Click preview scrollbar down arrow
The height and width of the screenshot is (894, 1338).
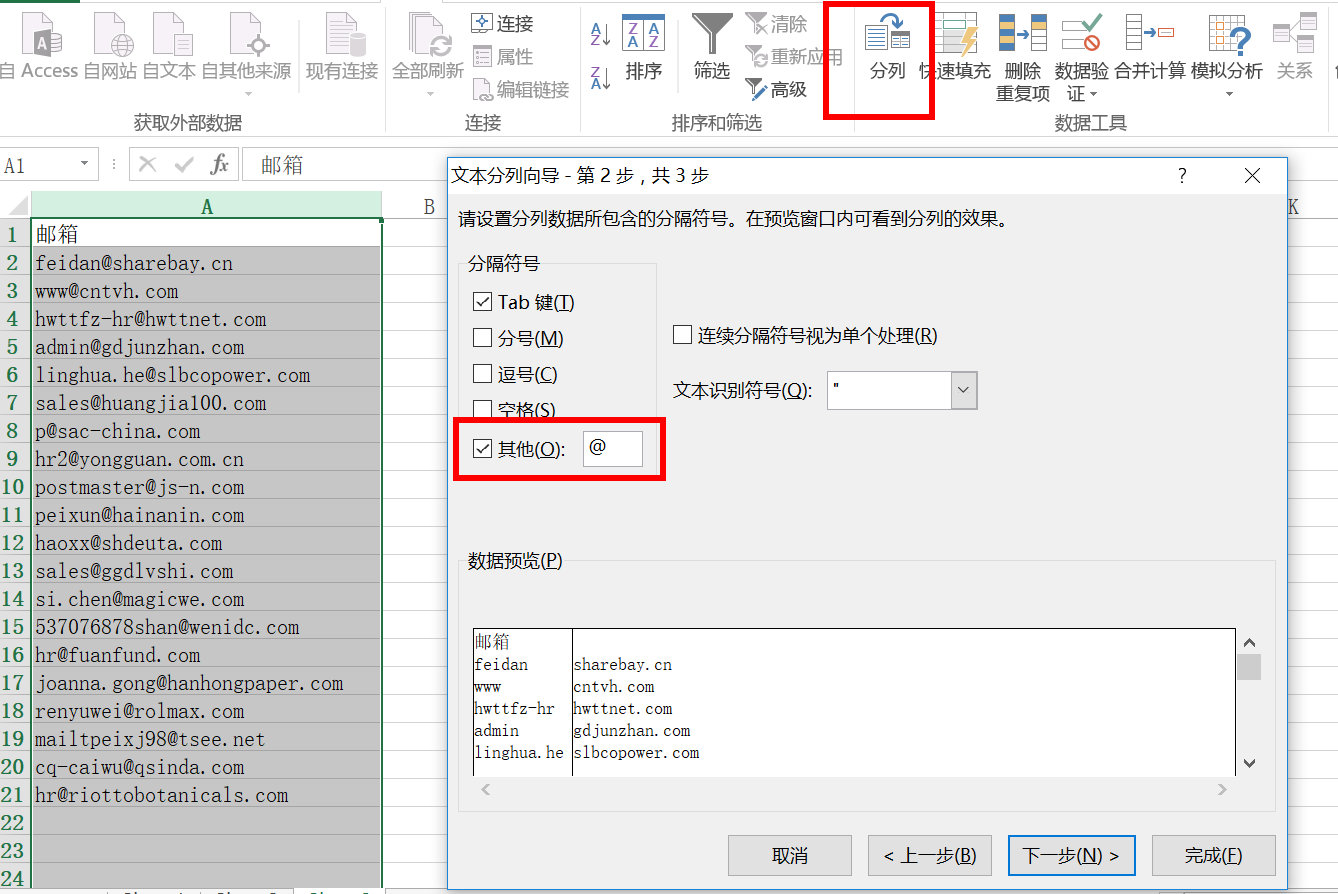(x=1249, y=763)
